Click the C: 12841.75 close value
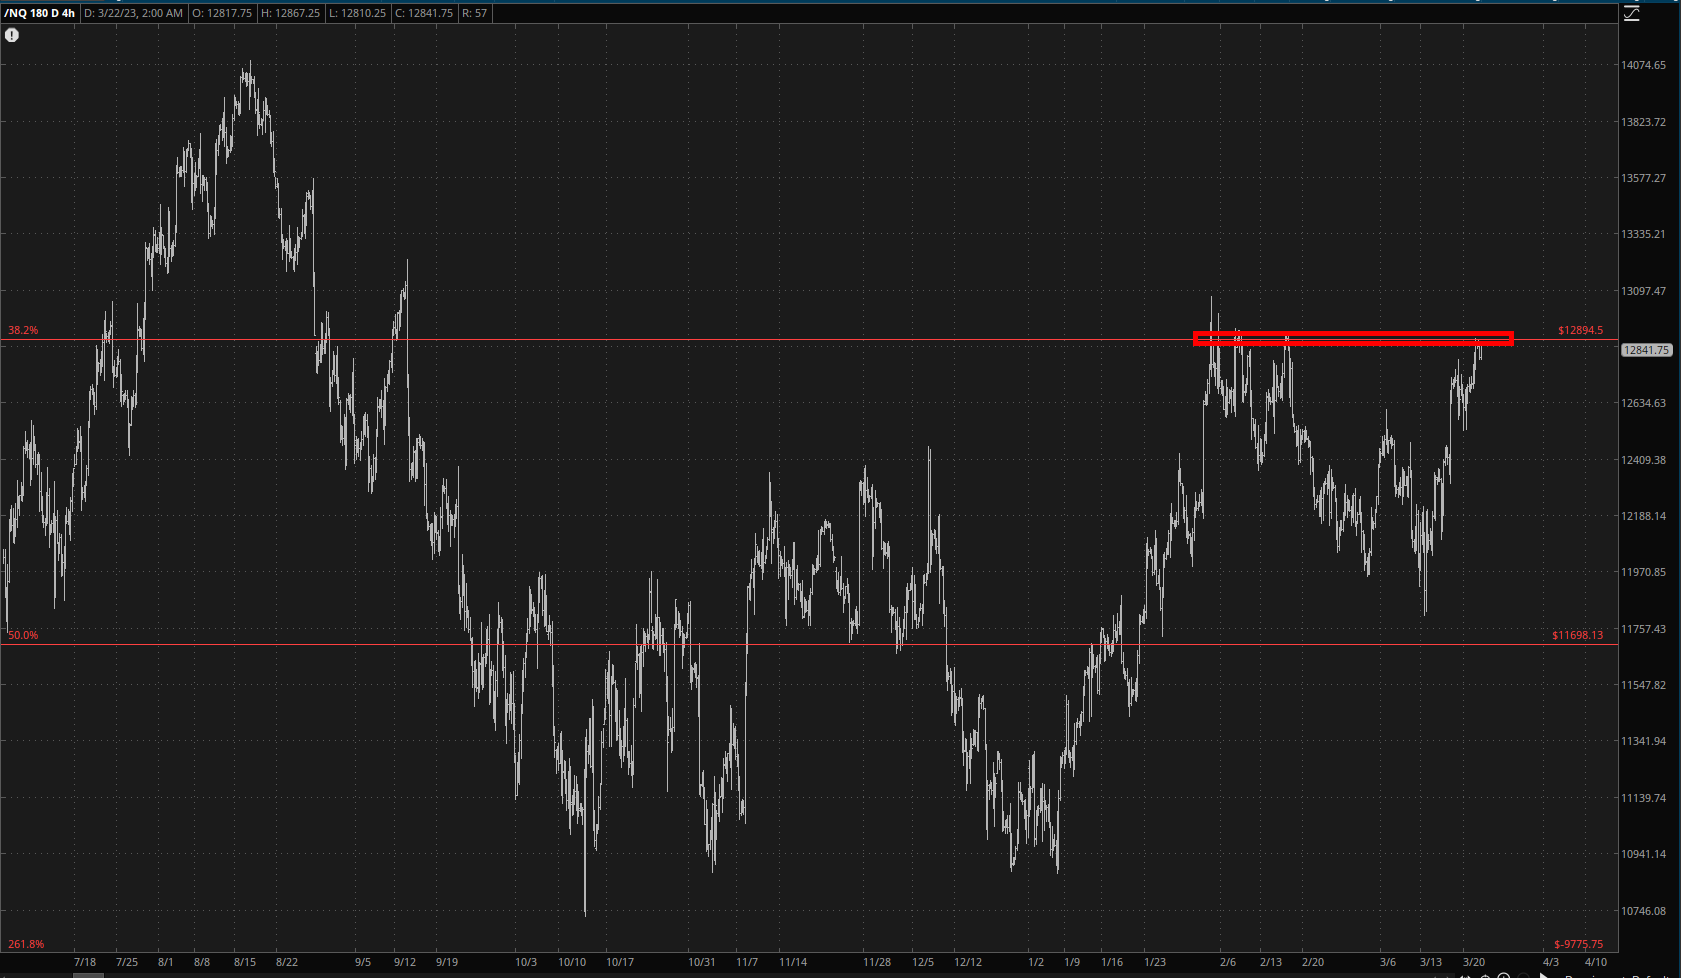This screenshot has width=1681, height=978. coord(424,13)
